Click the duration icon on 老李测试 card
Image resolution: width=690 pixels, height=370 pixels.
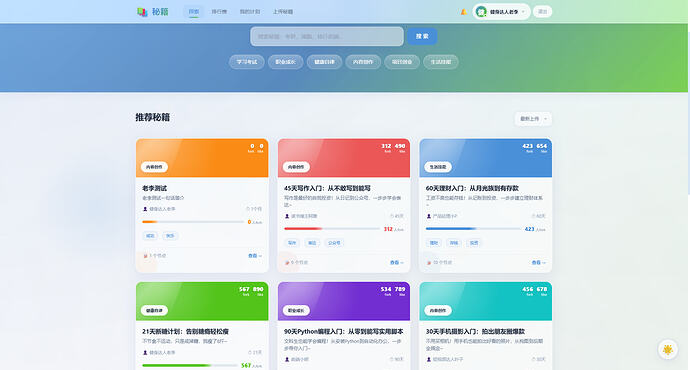pyautogui.click(x=247, y=209)
